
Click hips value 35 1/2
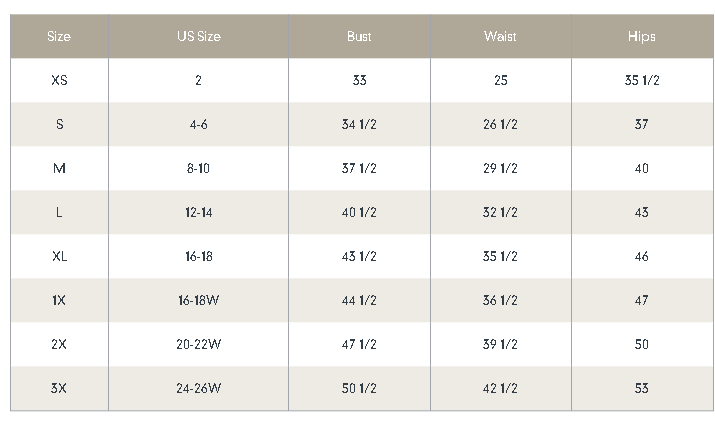point(641,81)
